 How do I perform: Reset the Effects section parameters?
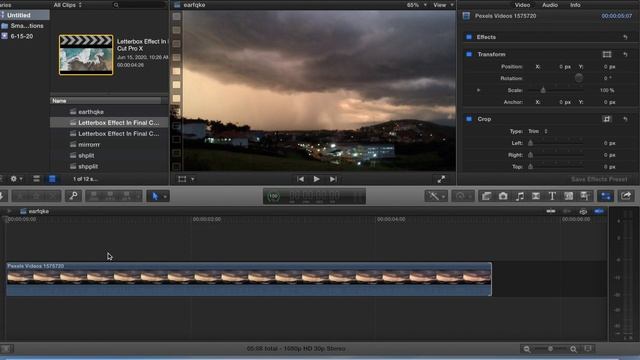click(625, 37)
